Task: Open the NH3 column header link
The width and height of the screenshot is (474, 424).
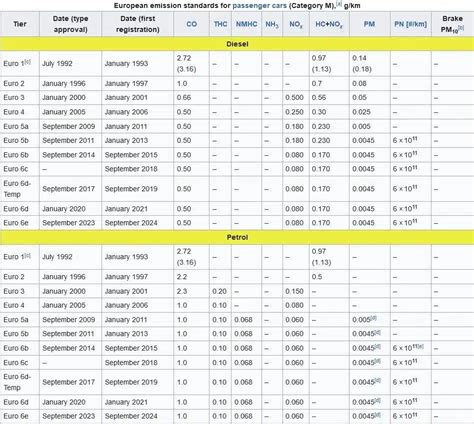Action: coord(272,24)
